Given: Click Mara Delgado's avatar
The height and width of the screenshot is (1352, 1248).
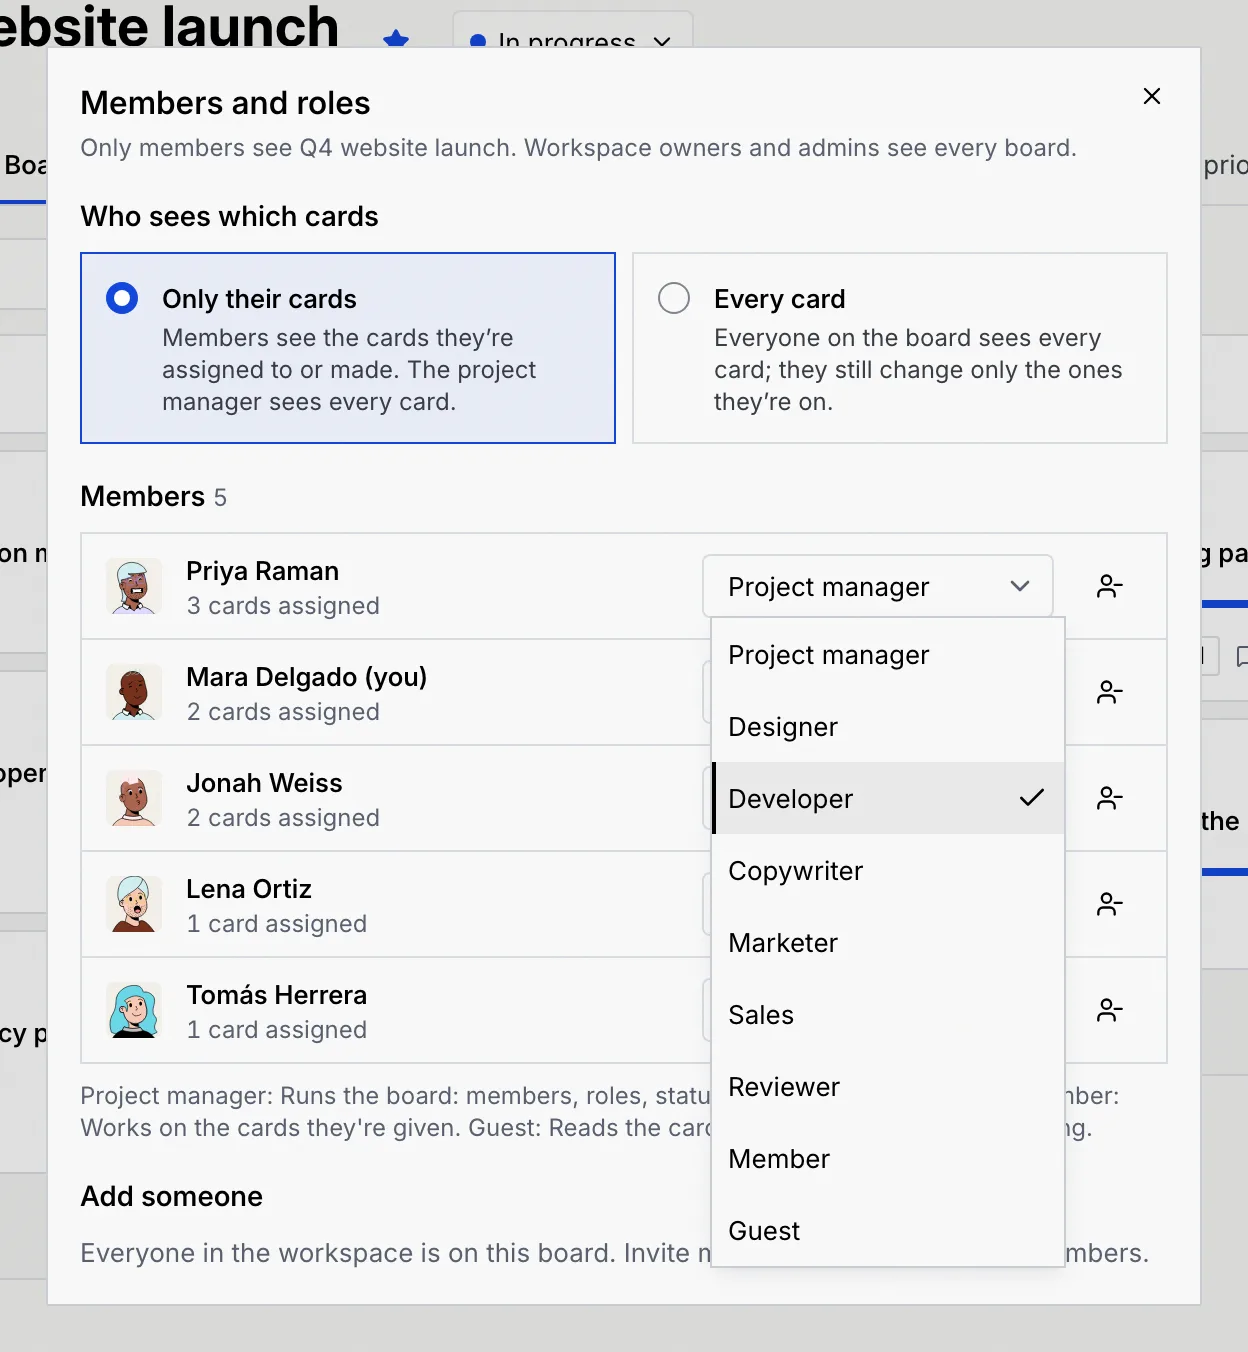Looking at the screenshot, I should pyautogui.click(x=134, y=692).
